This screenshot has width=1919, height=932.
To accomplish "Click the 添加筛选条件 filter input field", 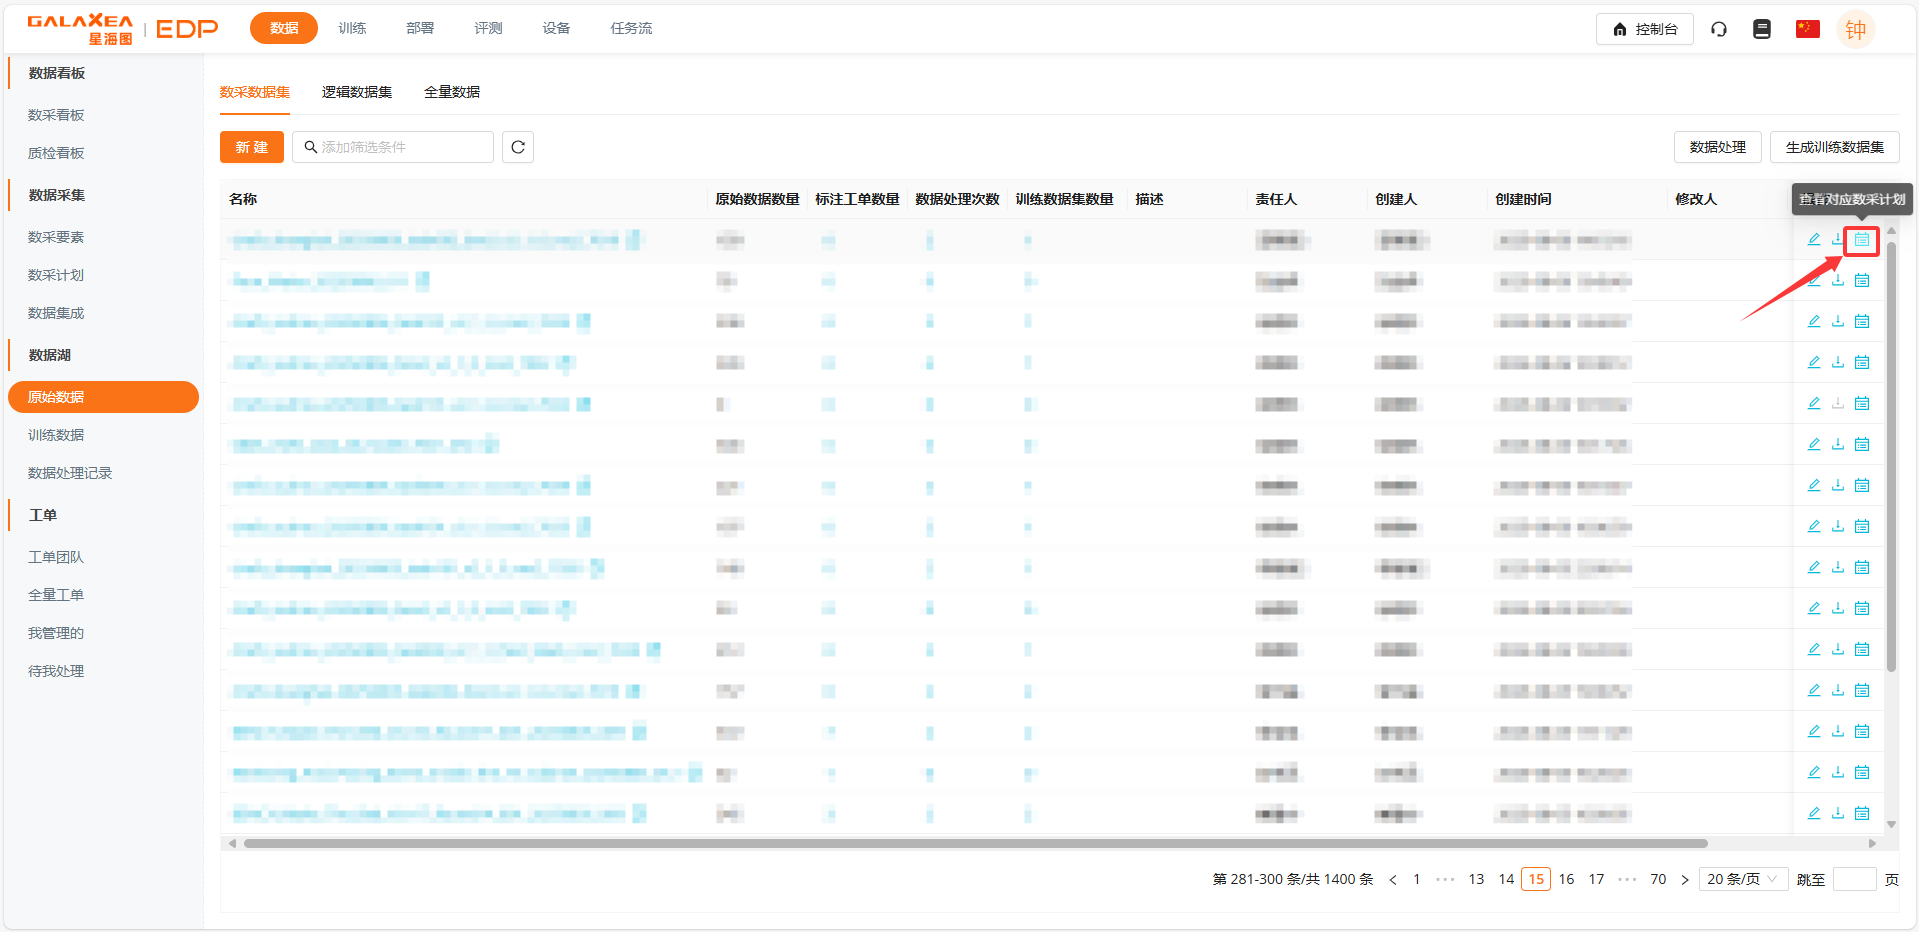I will (x=400, y=147).
